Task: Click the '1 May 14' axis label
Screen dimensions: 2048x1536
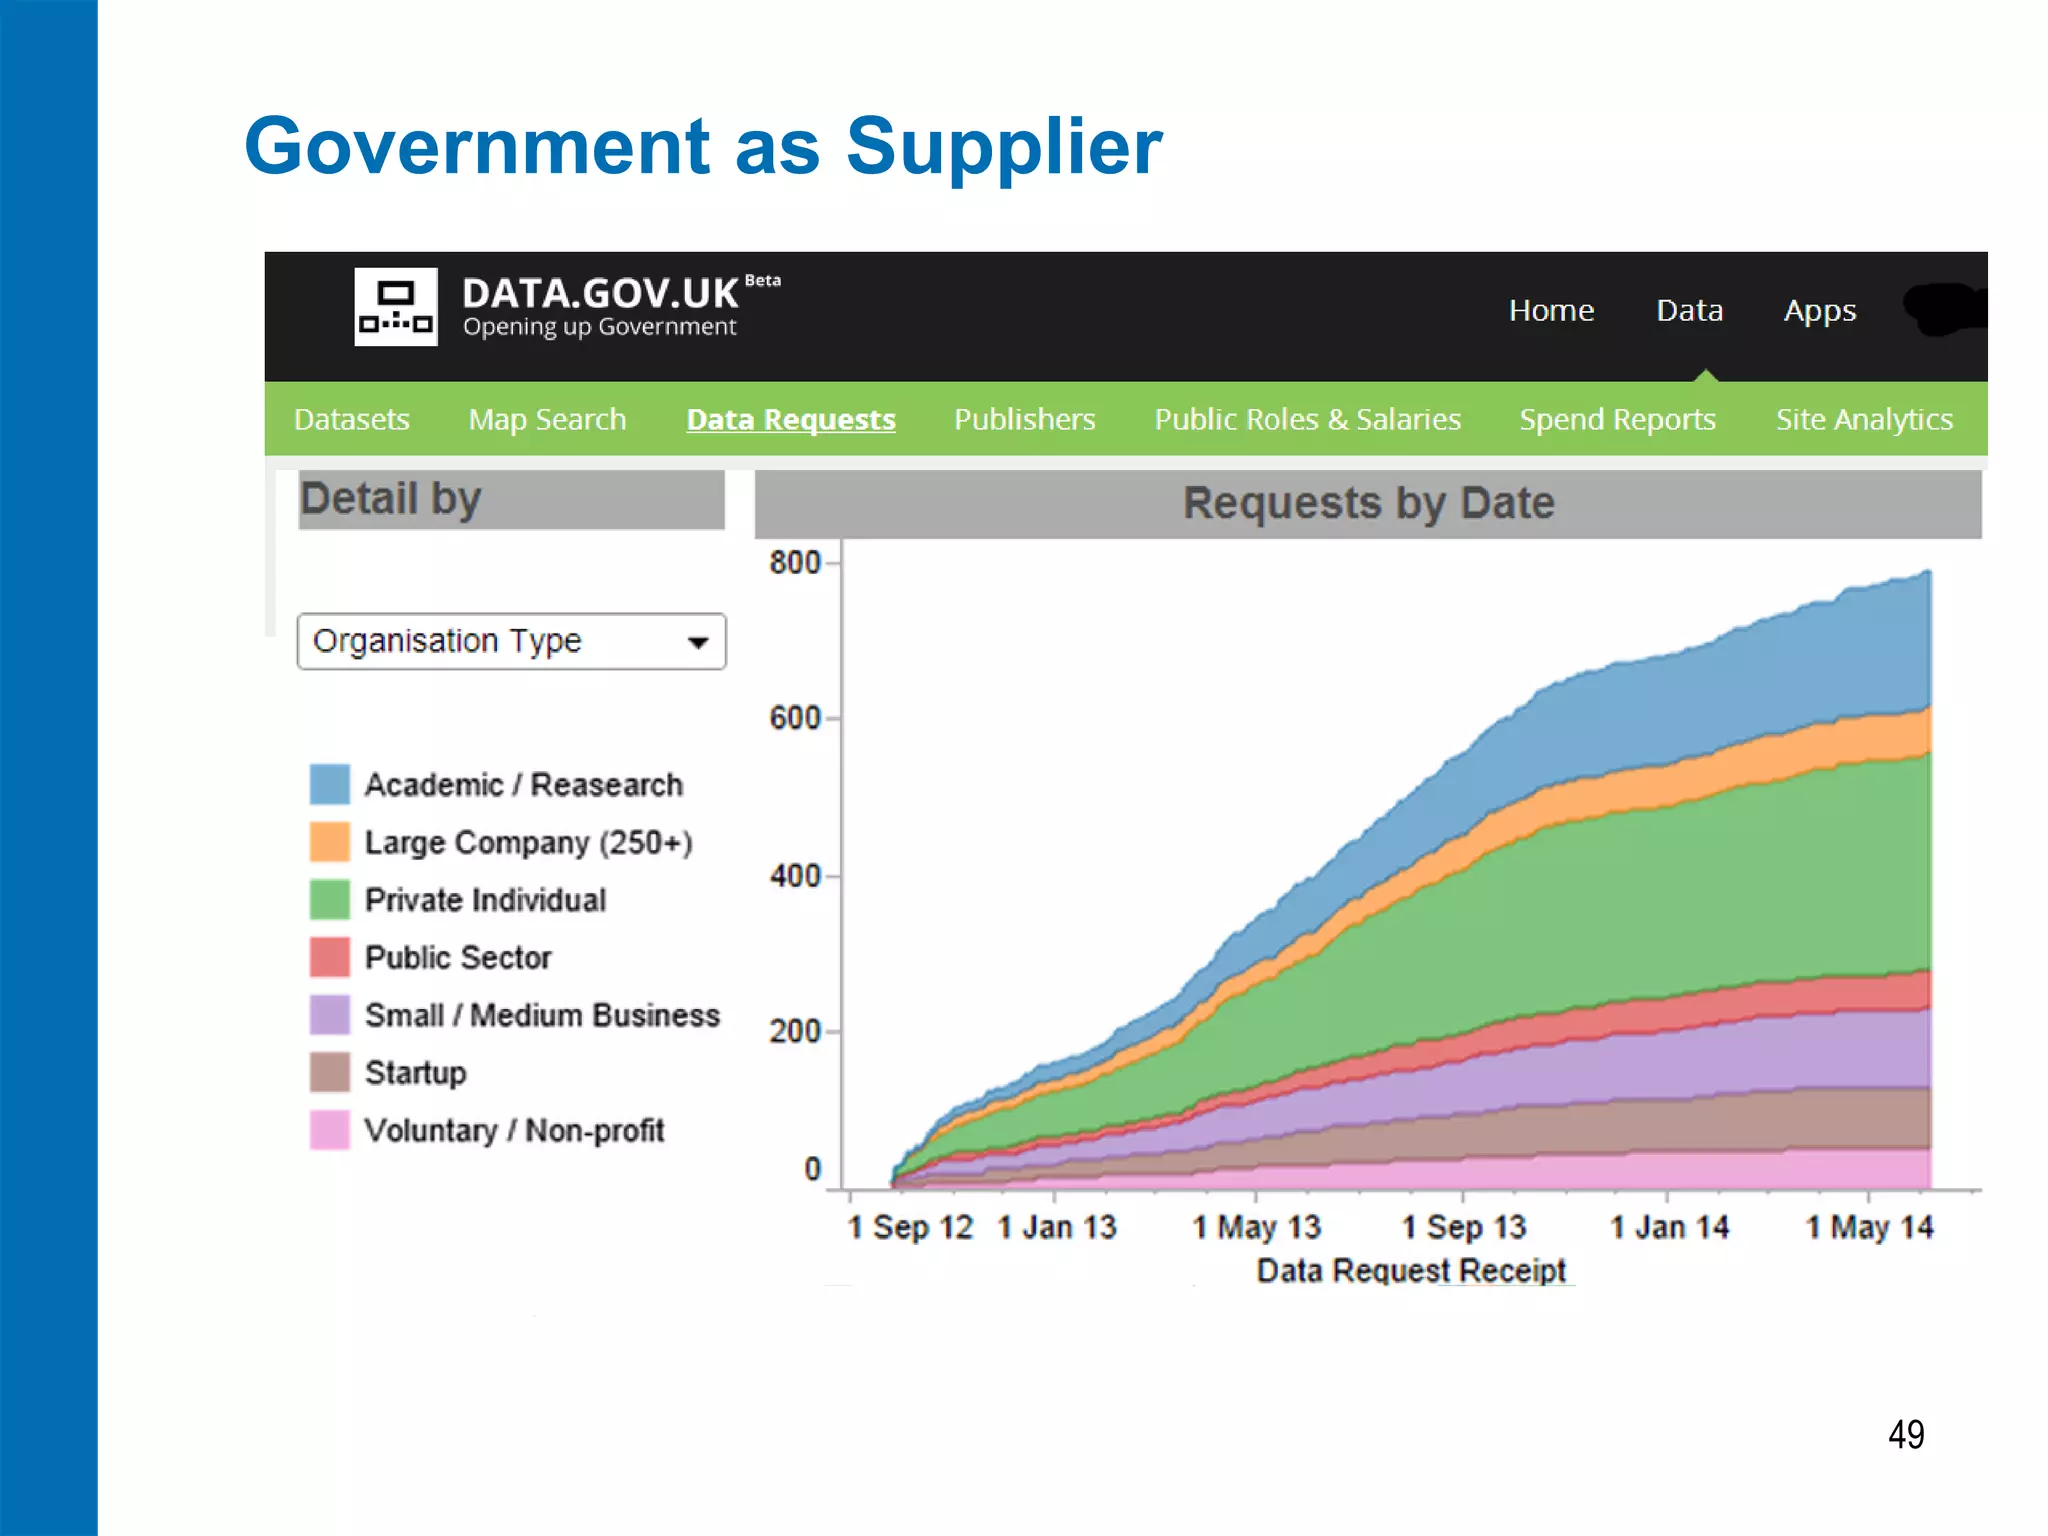Action: click(x=1869, y=1227)
